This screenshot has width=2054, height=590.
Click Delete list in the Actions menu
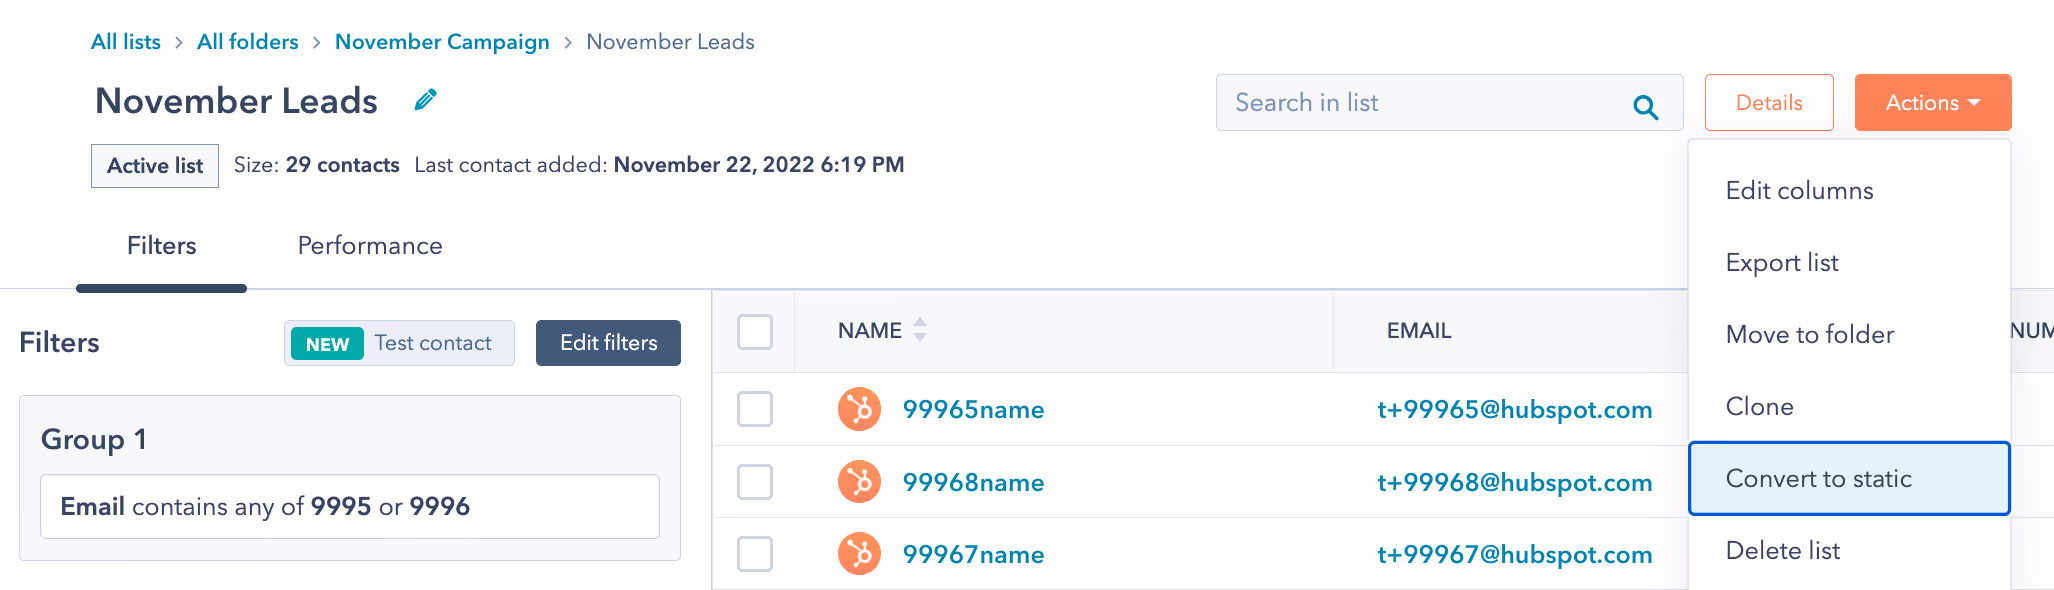coord(1782,550)
